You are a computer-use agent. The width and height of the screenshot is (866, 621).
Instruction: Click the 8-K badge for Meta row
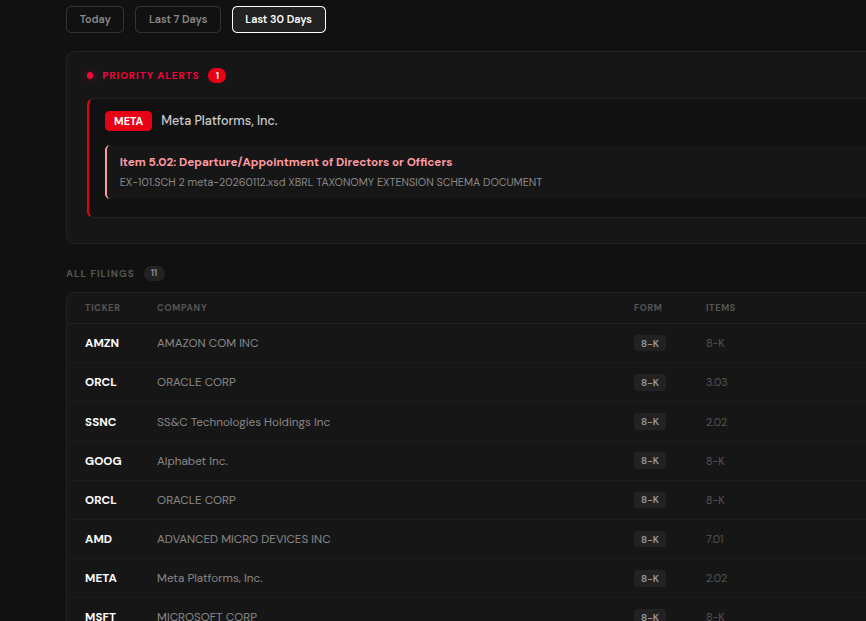(650, 578)
